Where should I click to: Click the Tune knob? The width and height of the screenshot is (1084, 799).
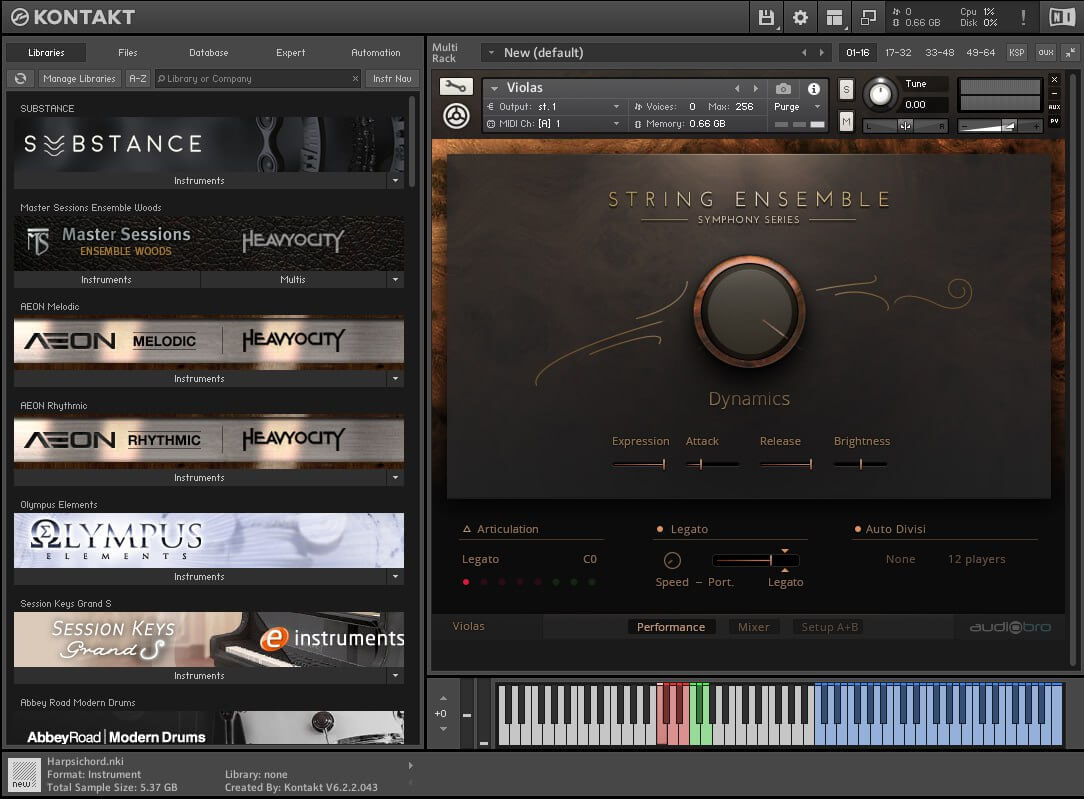(880, 94)
